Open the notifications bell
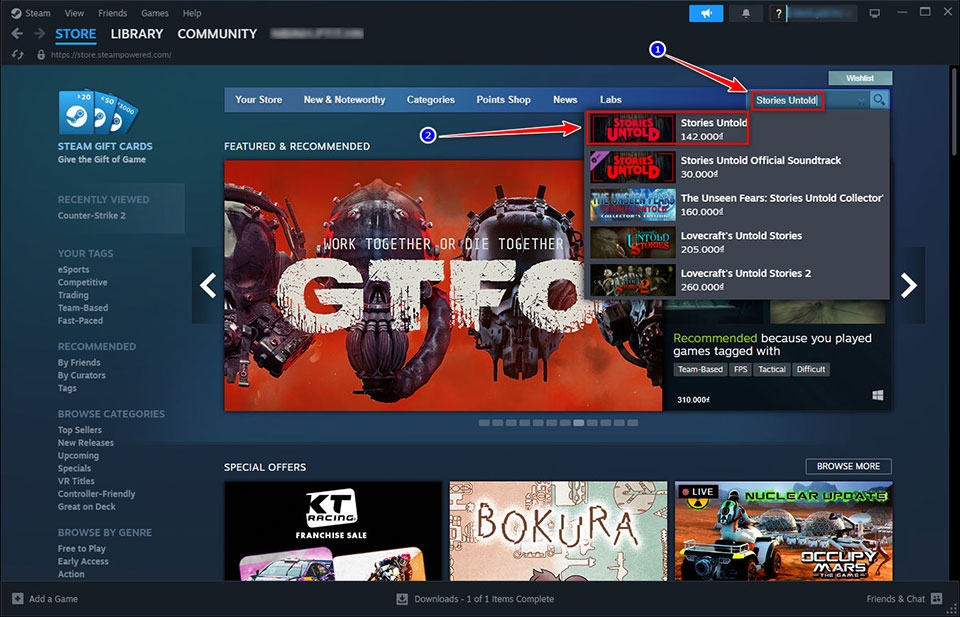Image resolution: width=960 pixels, height=617 pixels. coord(746,13)
